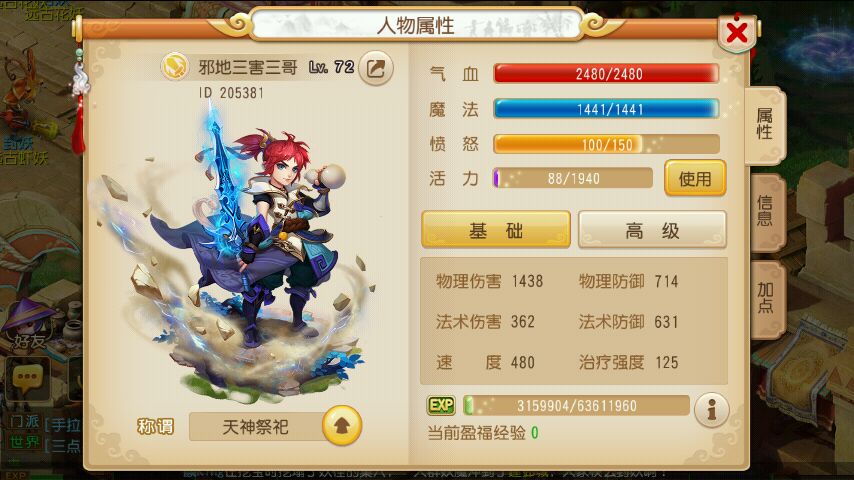
Task: Click the 使用 button next to 活力
Action: tap(695, 178)
